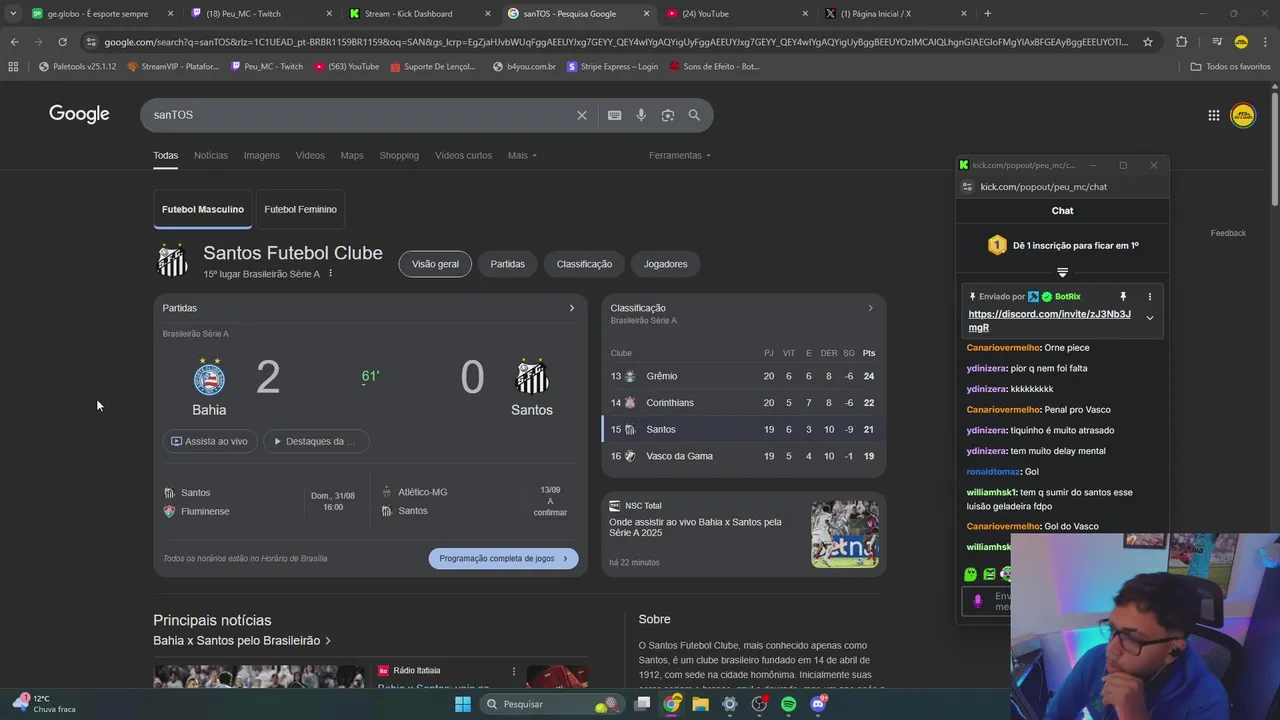This screenshot has height=720, width=1280.
Task: Open the pinned message options menu
Action: click(1149, 297)
